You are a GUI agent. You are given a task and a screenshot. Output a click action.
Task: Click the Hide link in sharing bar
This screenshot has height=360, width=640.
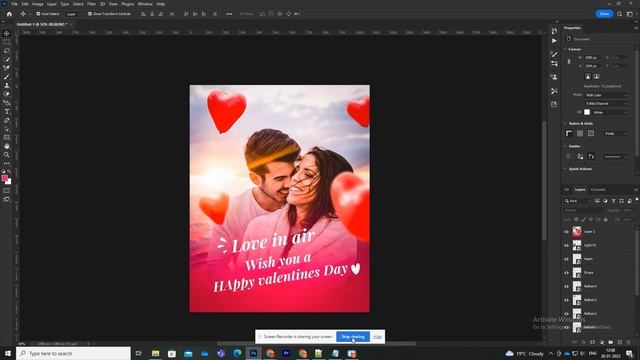[377, 337]
